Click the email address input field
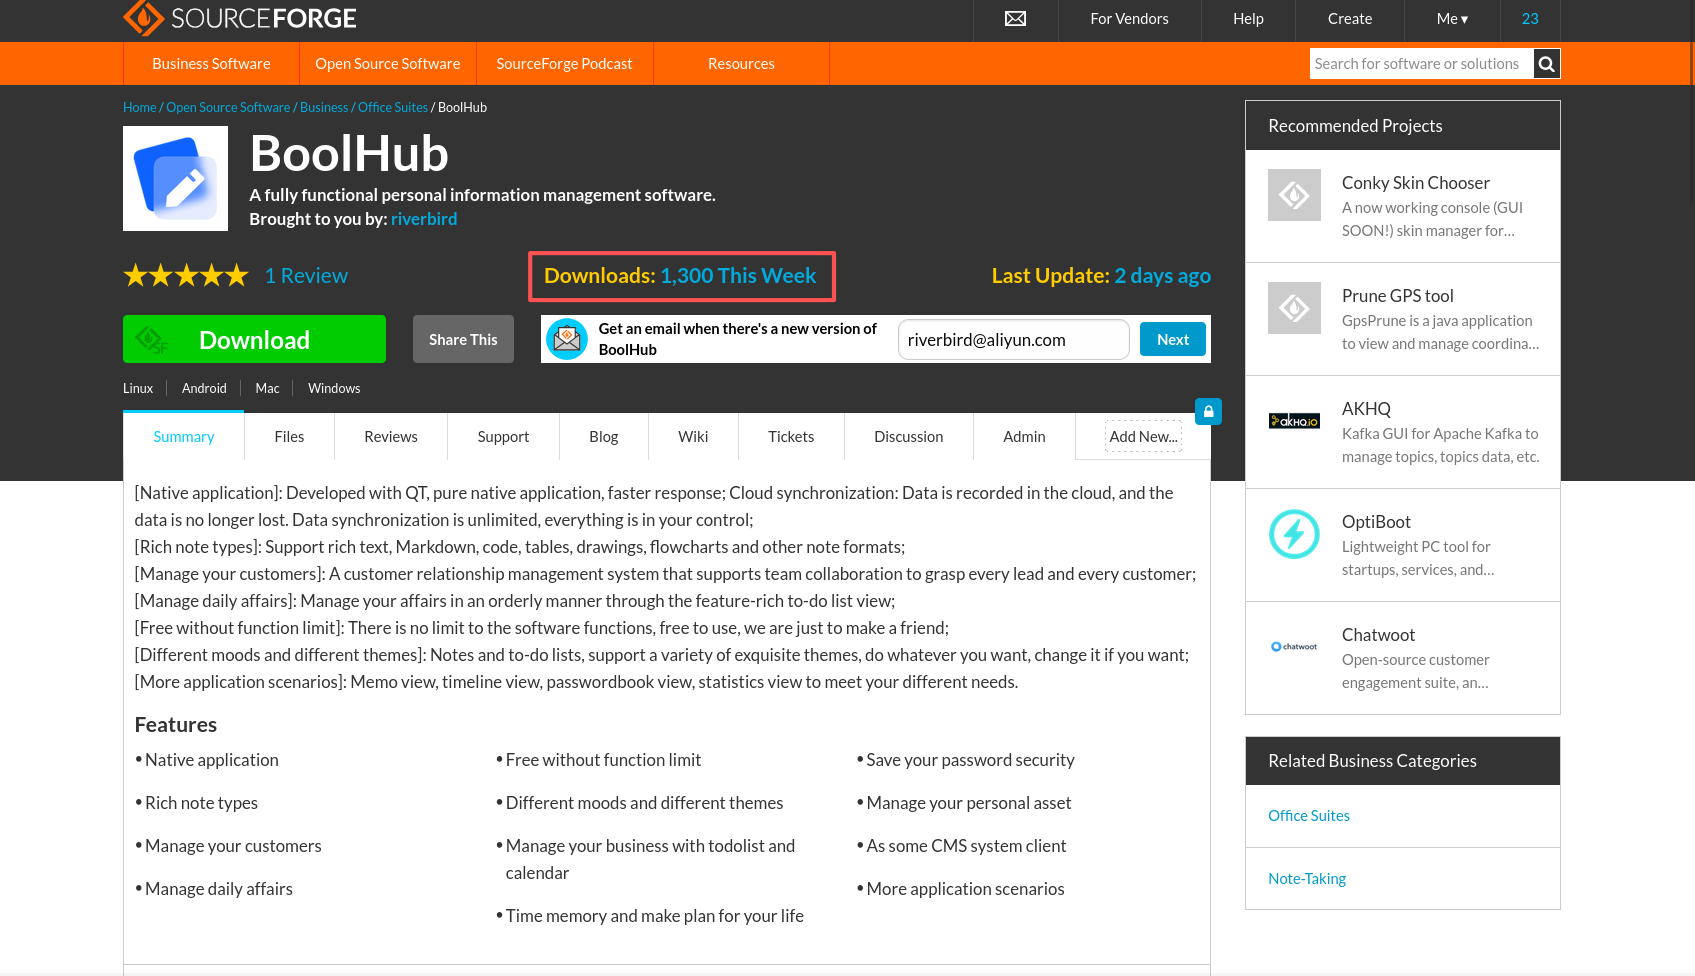1695x976 pixels. coord(1014,340)
